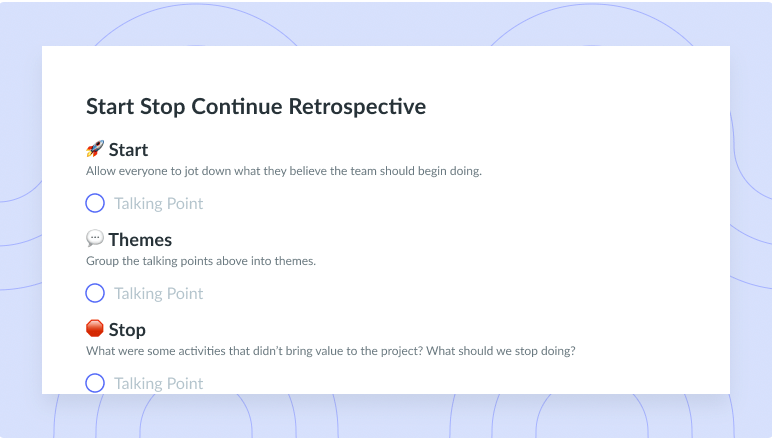772x439 pixels.
Task: Click the Stop section question description text
Action: pos(331,351)
